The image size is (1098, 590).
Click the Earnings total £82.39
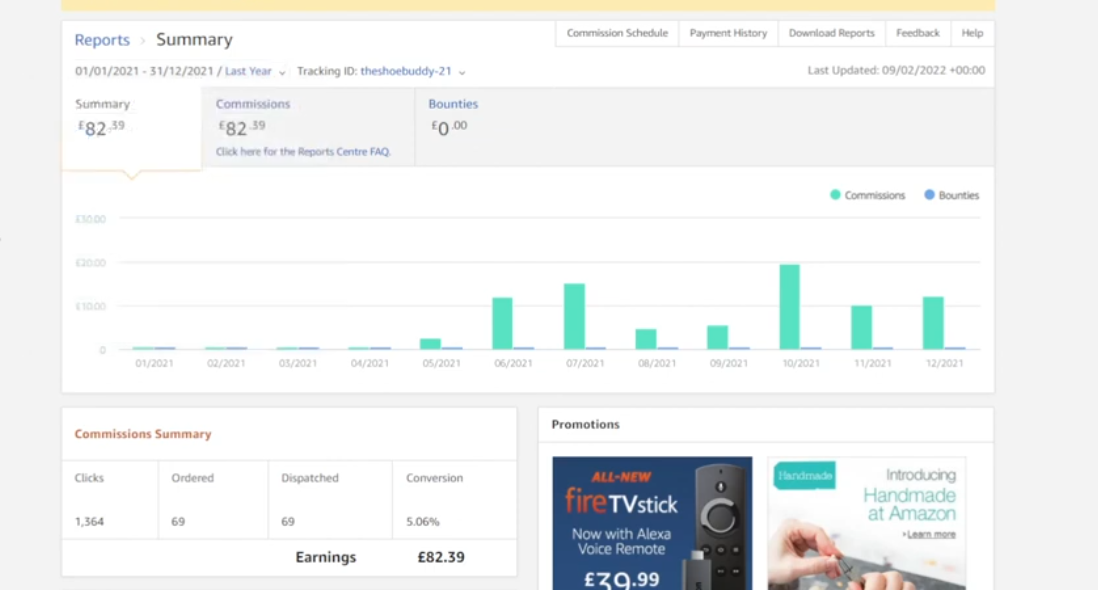point(441,557)
